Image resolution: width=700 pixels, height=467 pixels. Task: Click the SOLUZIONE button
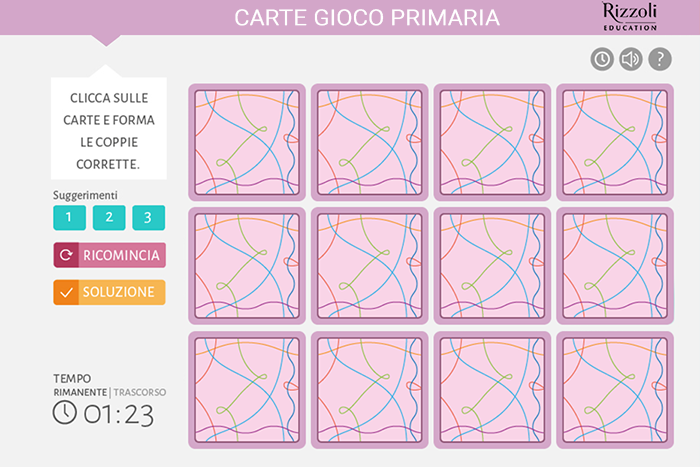(x=109, y=292)
